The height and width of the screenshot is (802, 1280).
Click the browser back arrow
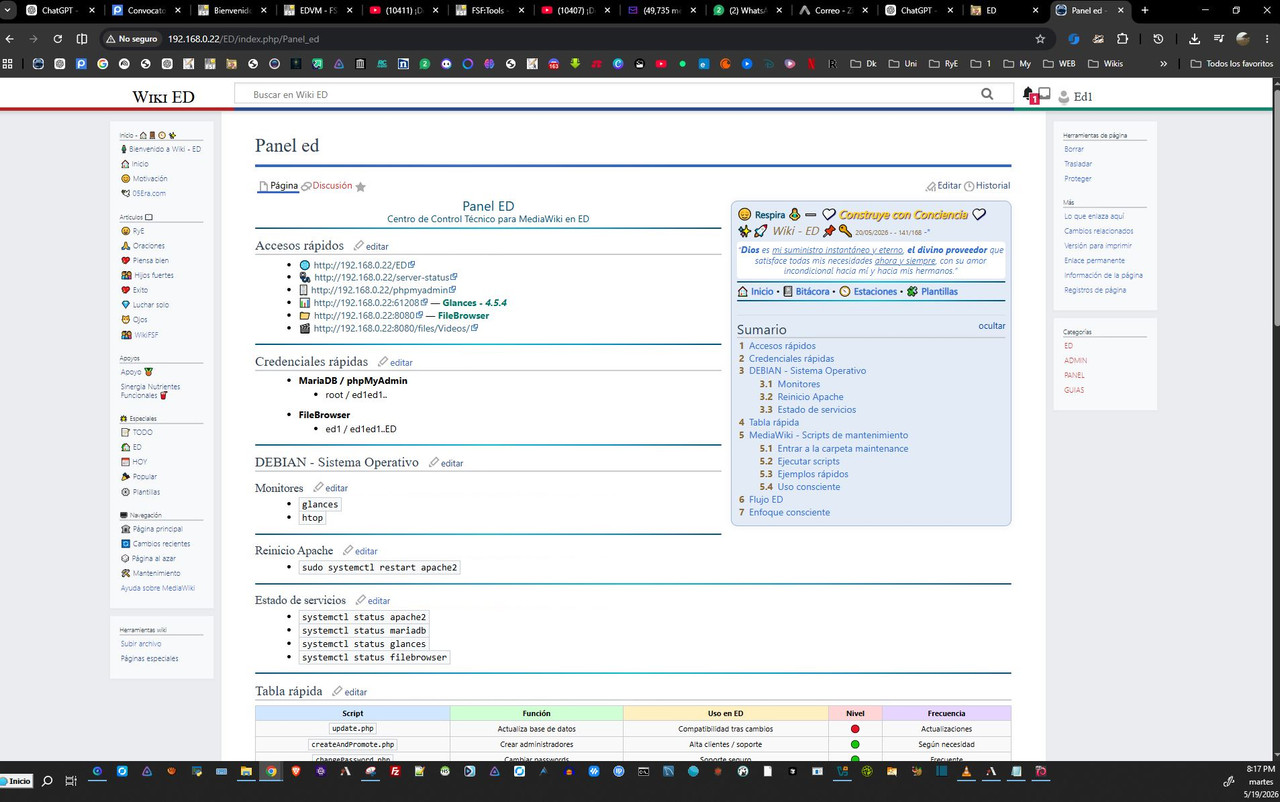[x=10, y=39]
